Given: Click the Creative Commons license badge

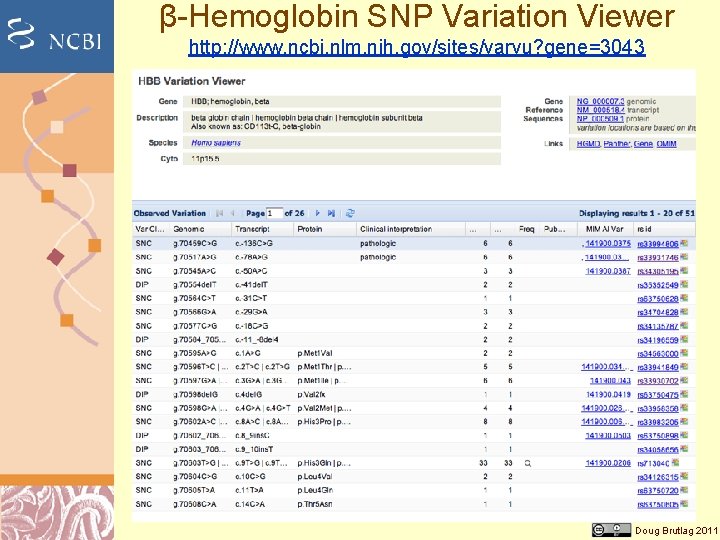Looking at the screenshot, I should click(x=611, y=530).
